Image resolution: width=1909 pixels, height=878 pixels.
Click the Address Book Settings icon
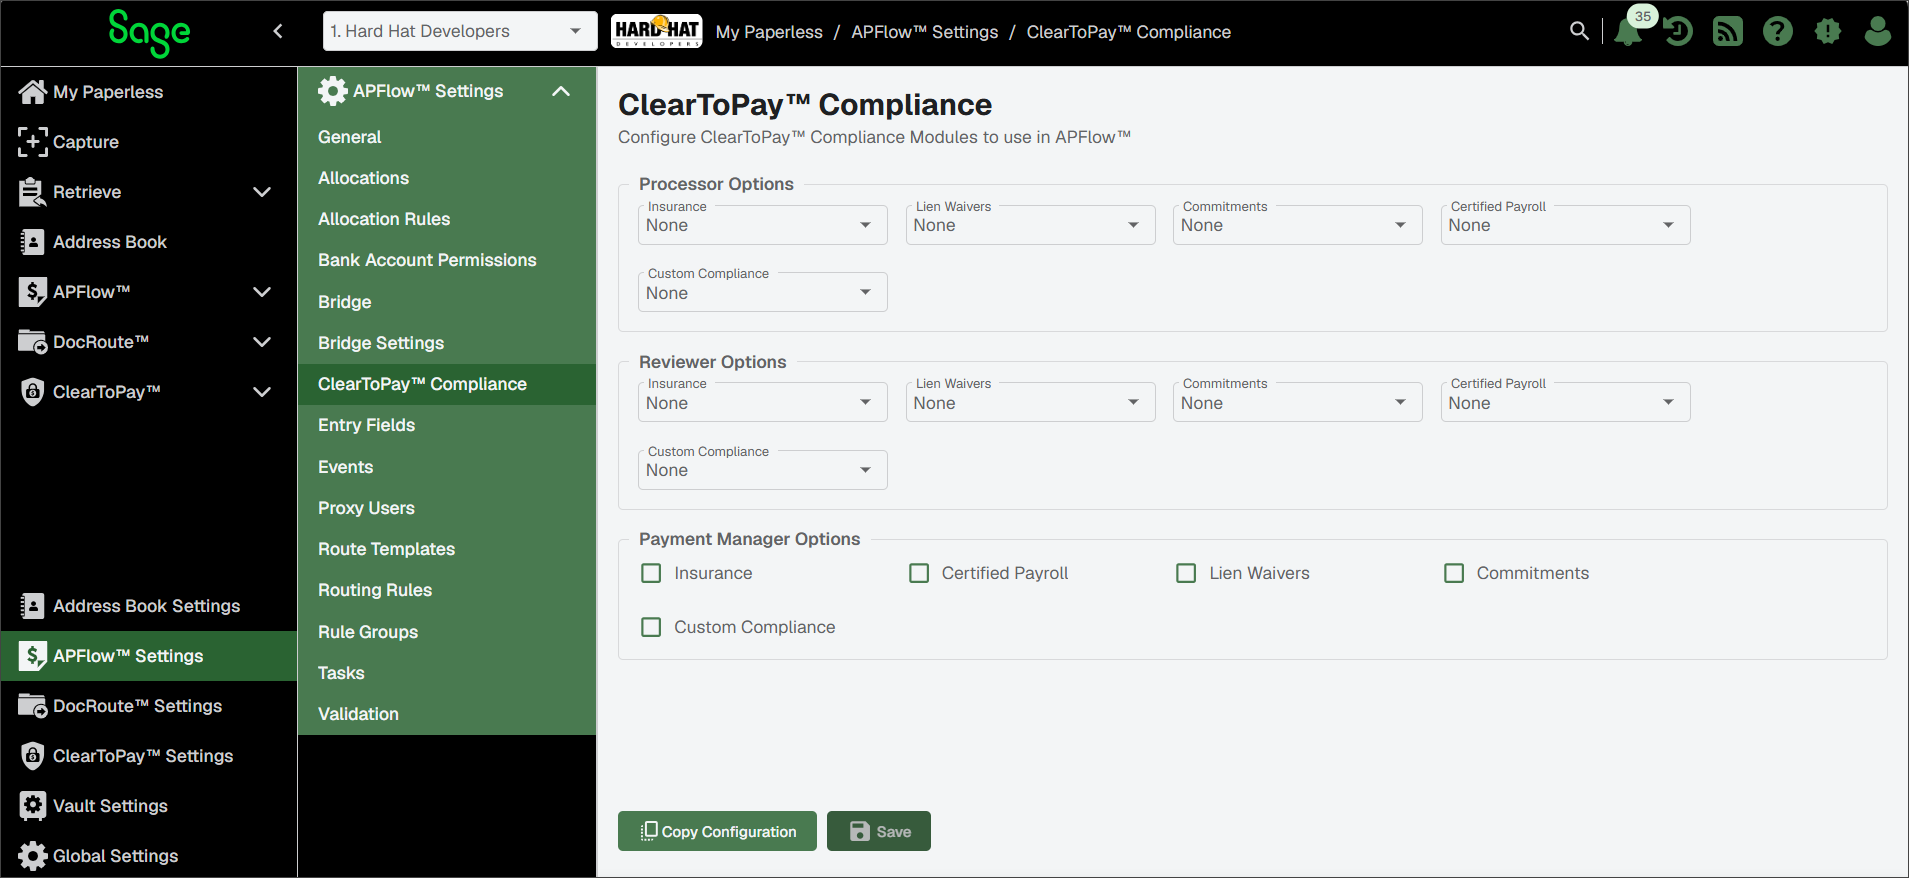33,606
